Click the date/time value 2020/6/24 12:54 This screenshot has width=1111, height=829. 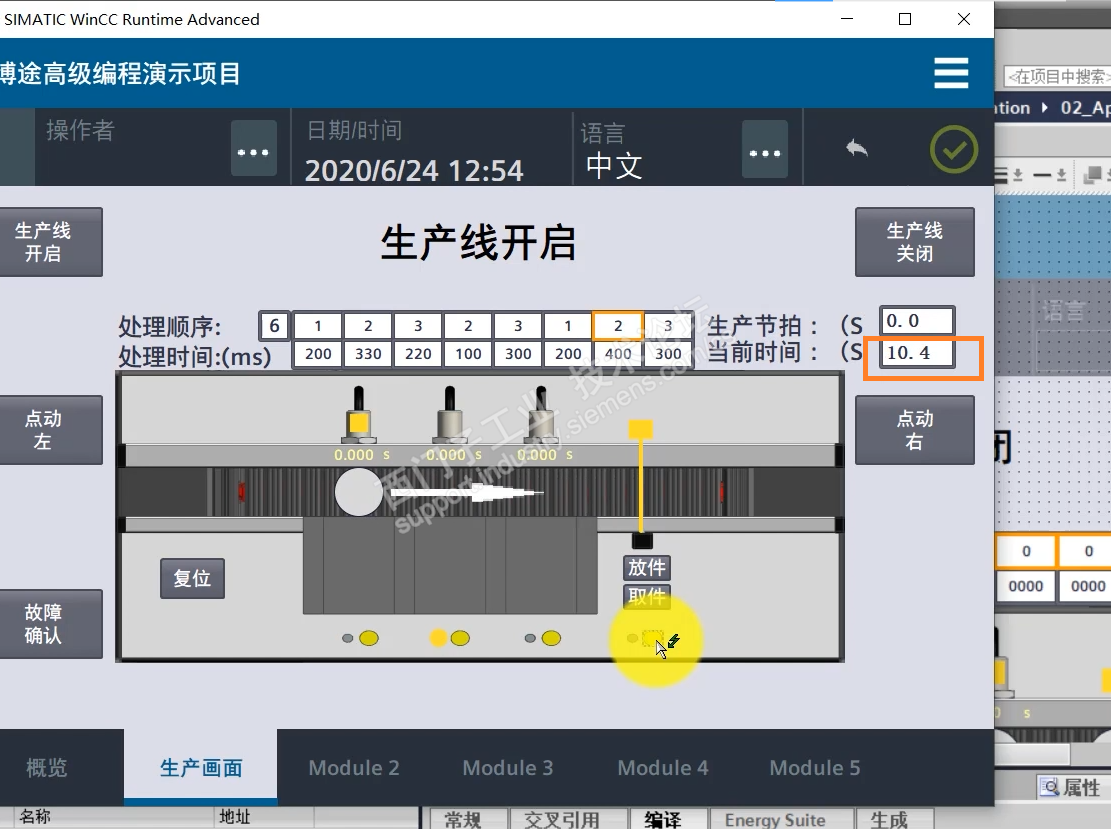click(414, 171)
